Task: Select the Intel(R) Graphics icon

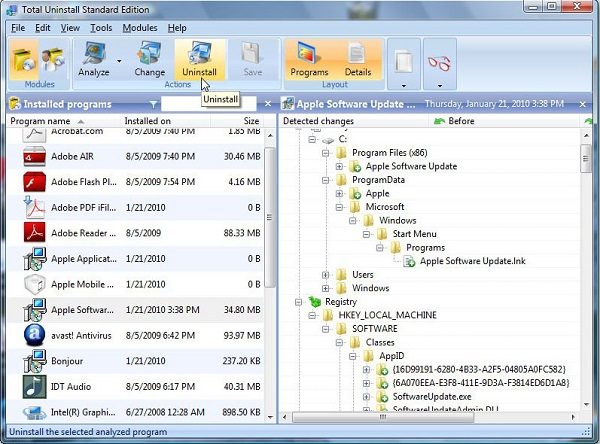Action: coord(34,412)
